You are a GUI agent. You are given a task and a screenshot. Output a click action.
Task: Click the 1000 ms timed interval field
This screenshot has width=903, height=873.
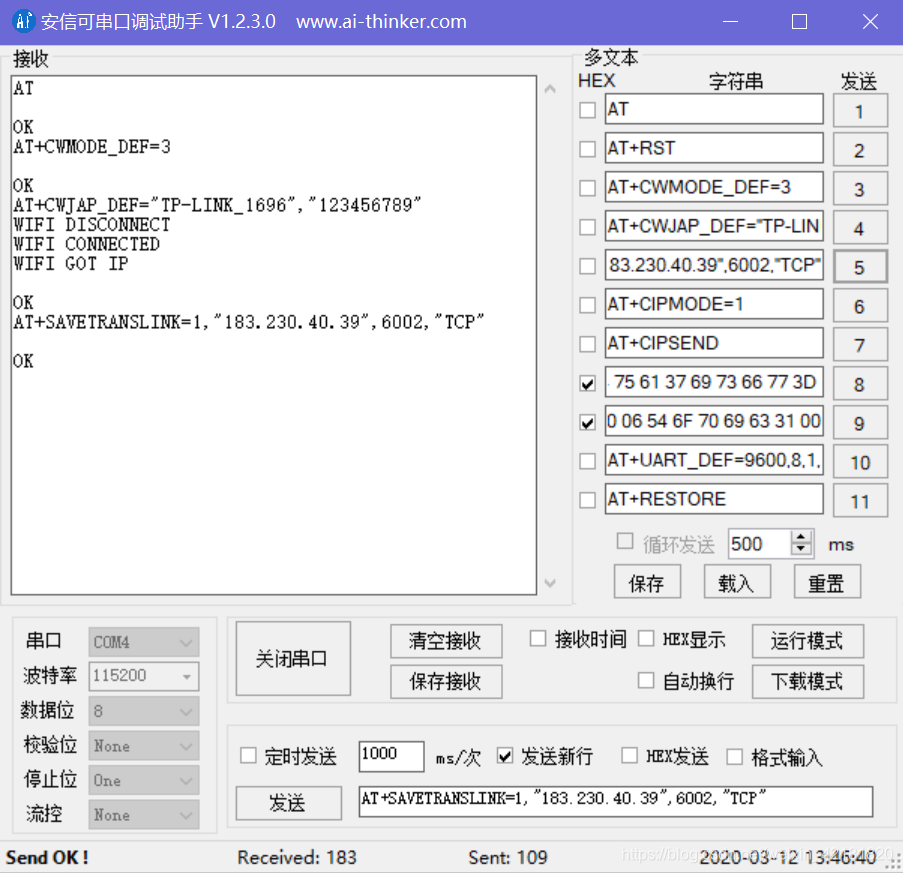(x=391, y=756)
